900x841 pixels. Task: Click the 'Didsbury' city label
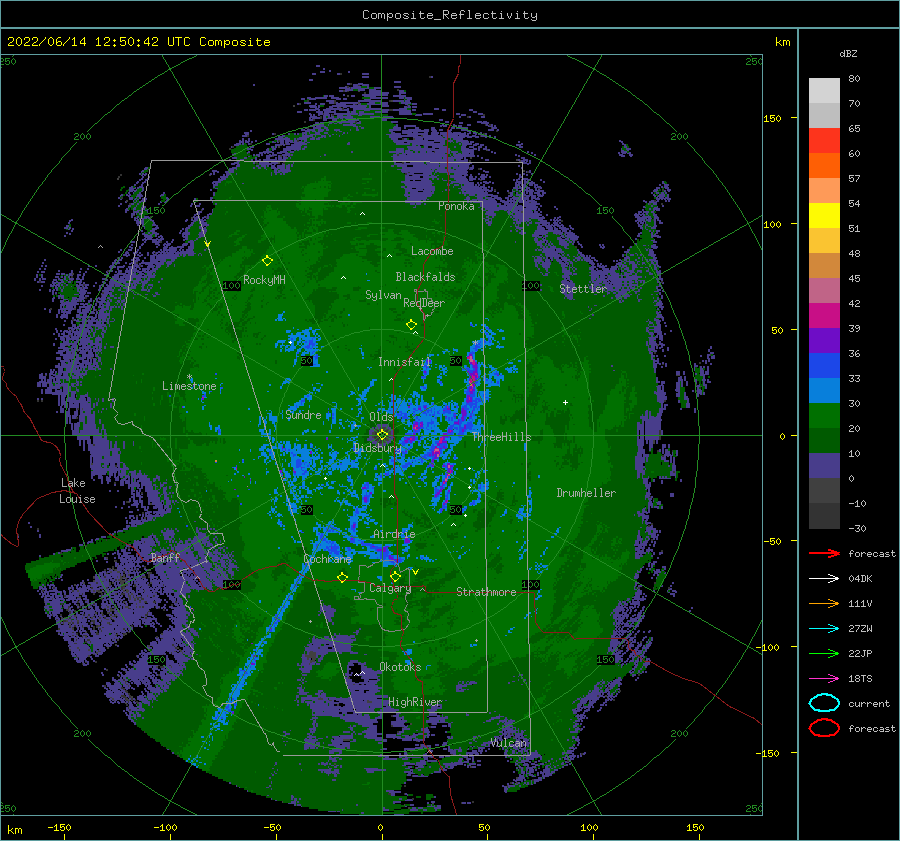point(378,448)
